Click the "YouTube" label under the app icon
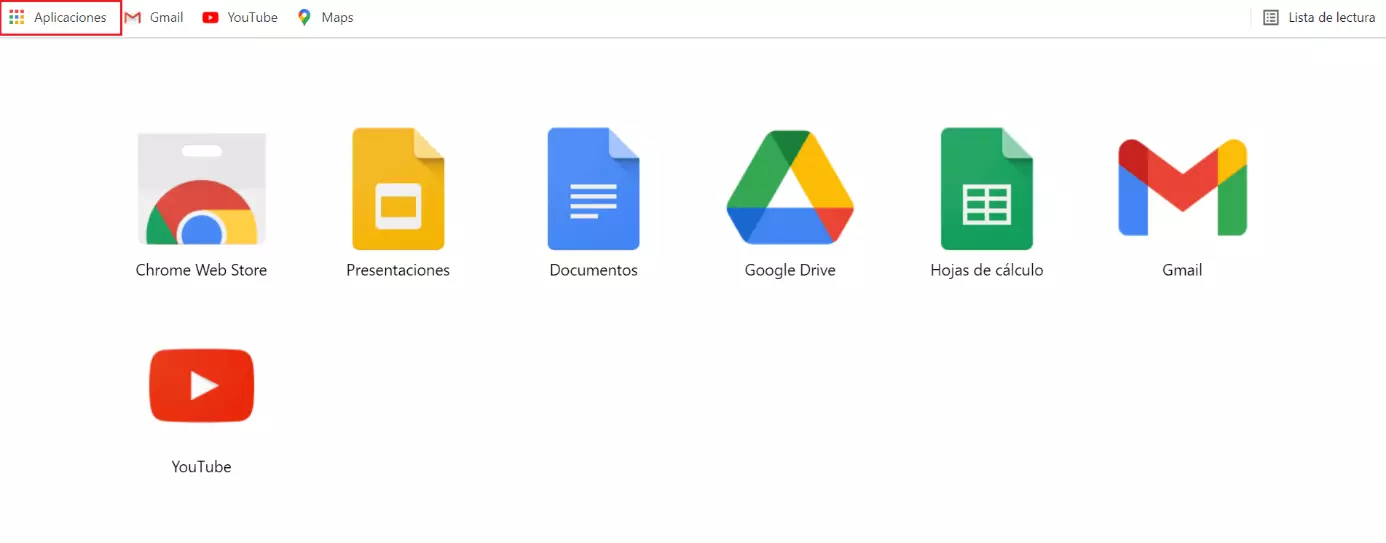The image size is (1386, 543). tap(201, 467)
